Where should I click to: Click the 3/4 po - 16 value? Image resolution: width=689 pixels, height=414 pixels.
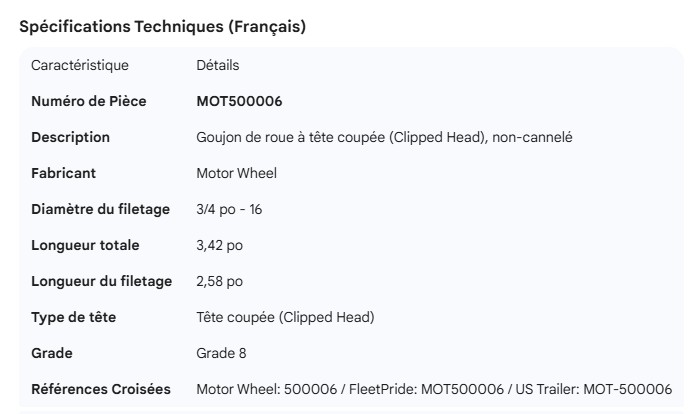pyautogui.click(x=229, y=209)
